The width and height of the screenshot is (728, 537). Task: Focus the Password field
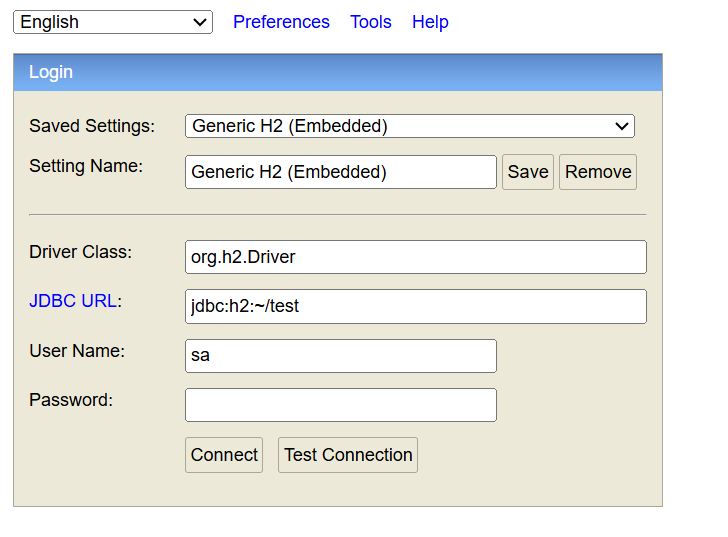click(341, 405)
